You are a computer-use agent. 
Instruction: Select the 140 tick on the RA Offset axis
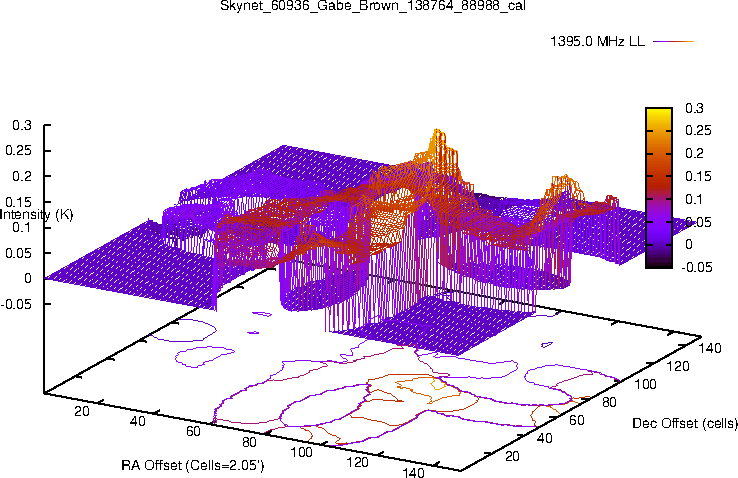[x=413, y=472]
